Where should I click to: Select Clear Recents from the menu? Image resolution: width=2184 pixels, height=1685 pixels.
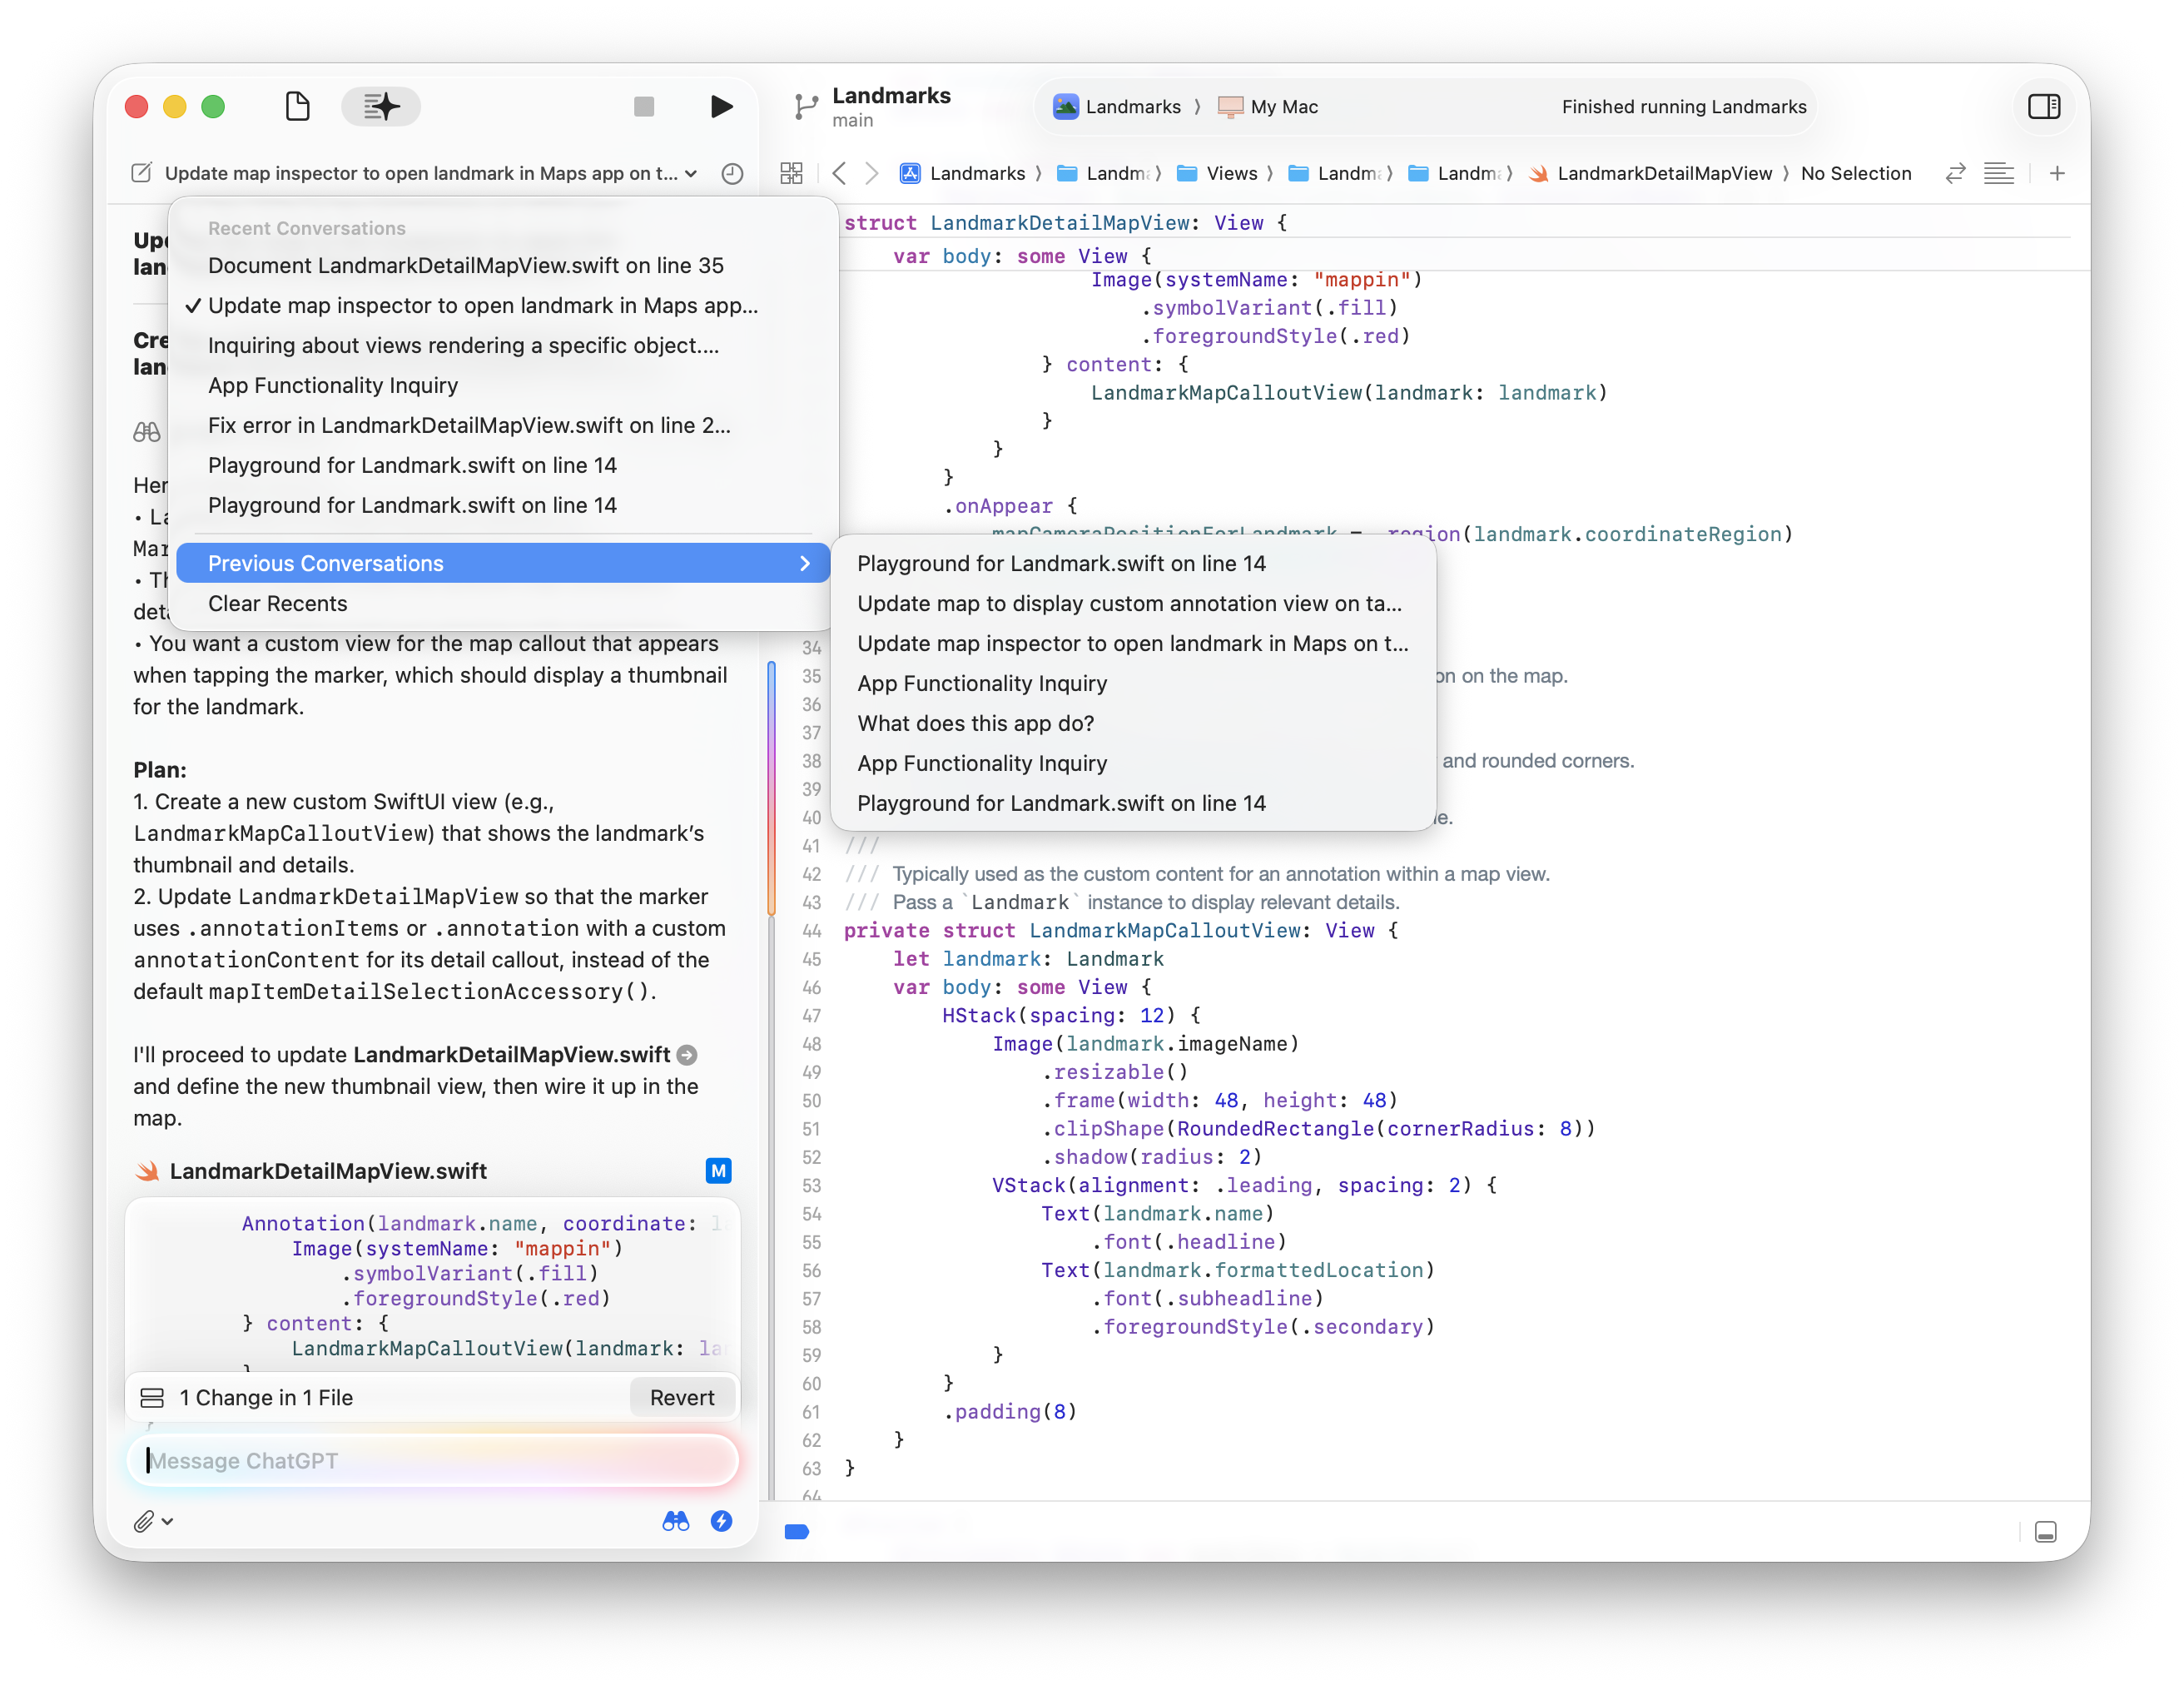[278, 603]
